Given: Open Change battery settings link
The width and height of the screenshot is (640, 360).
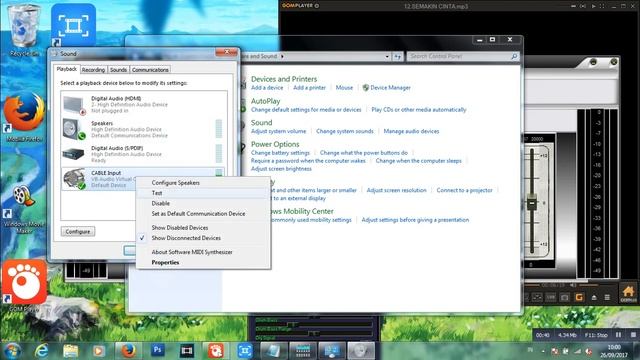Looking at the screenshot, I should click(x=280, y=153).
